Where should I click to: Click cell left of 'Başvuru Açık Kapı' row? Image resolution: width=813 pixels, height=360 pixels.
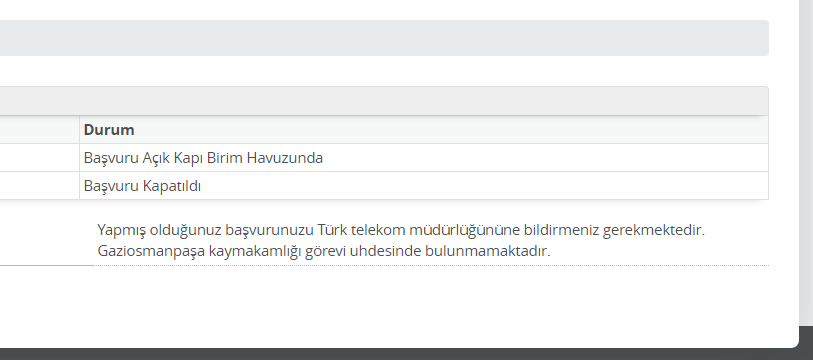pos(39,158)
